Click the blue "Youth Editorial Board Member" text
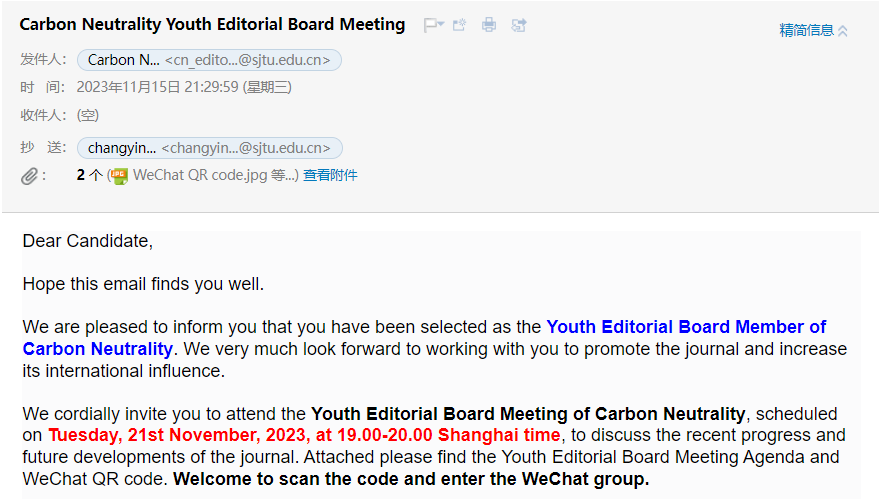This screenshot has height=499, width=879. click(686, 327)
